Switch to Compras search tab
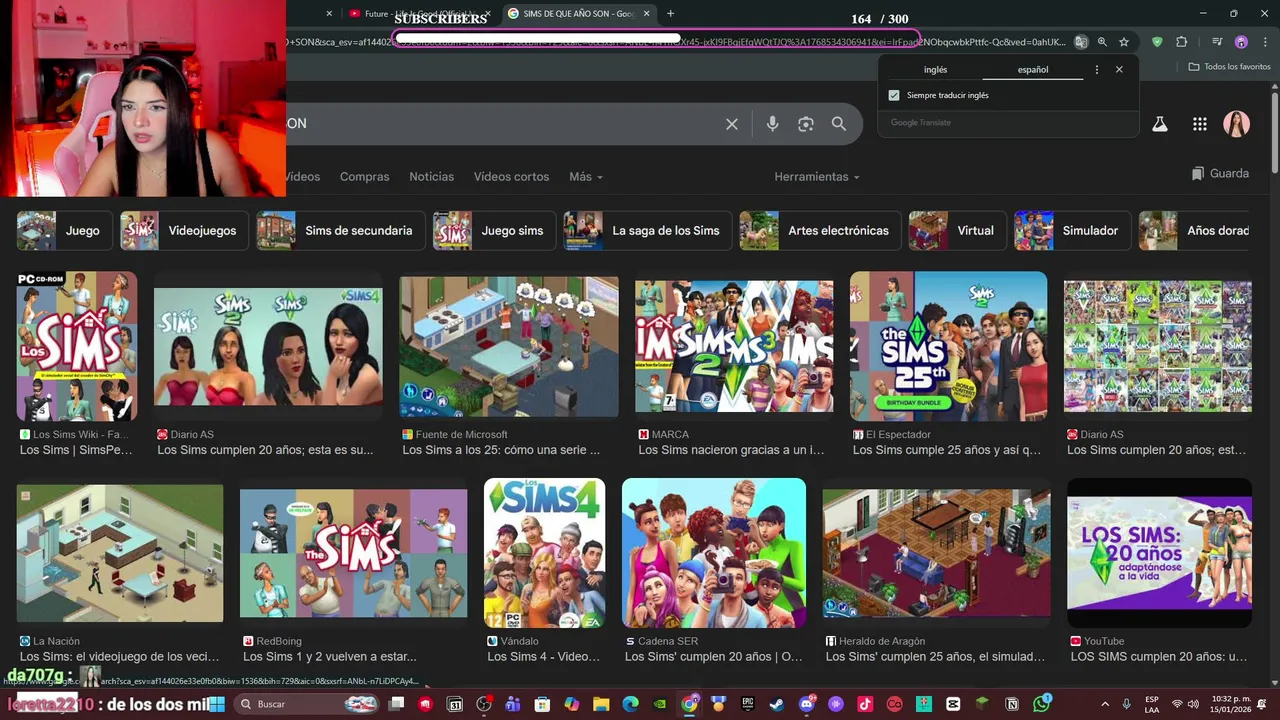 (x=364, y=176)
